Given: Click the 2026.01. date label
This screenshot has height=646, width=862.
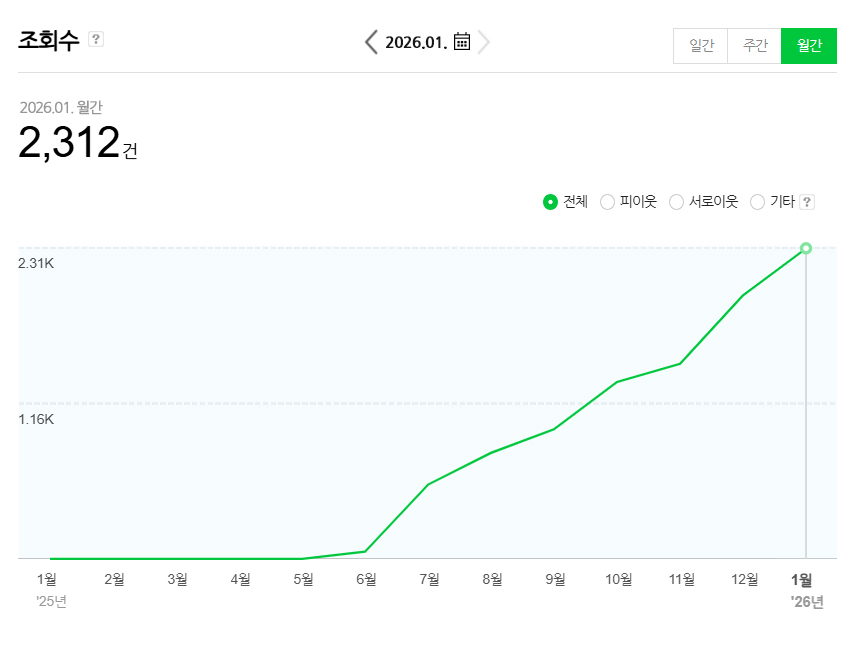Looking at the screenshot, I should (416, 42).
